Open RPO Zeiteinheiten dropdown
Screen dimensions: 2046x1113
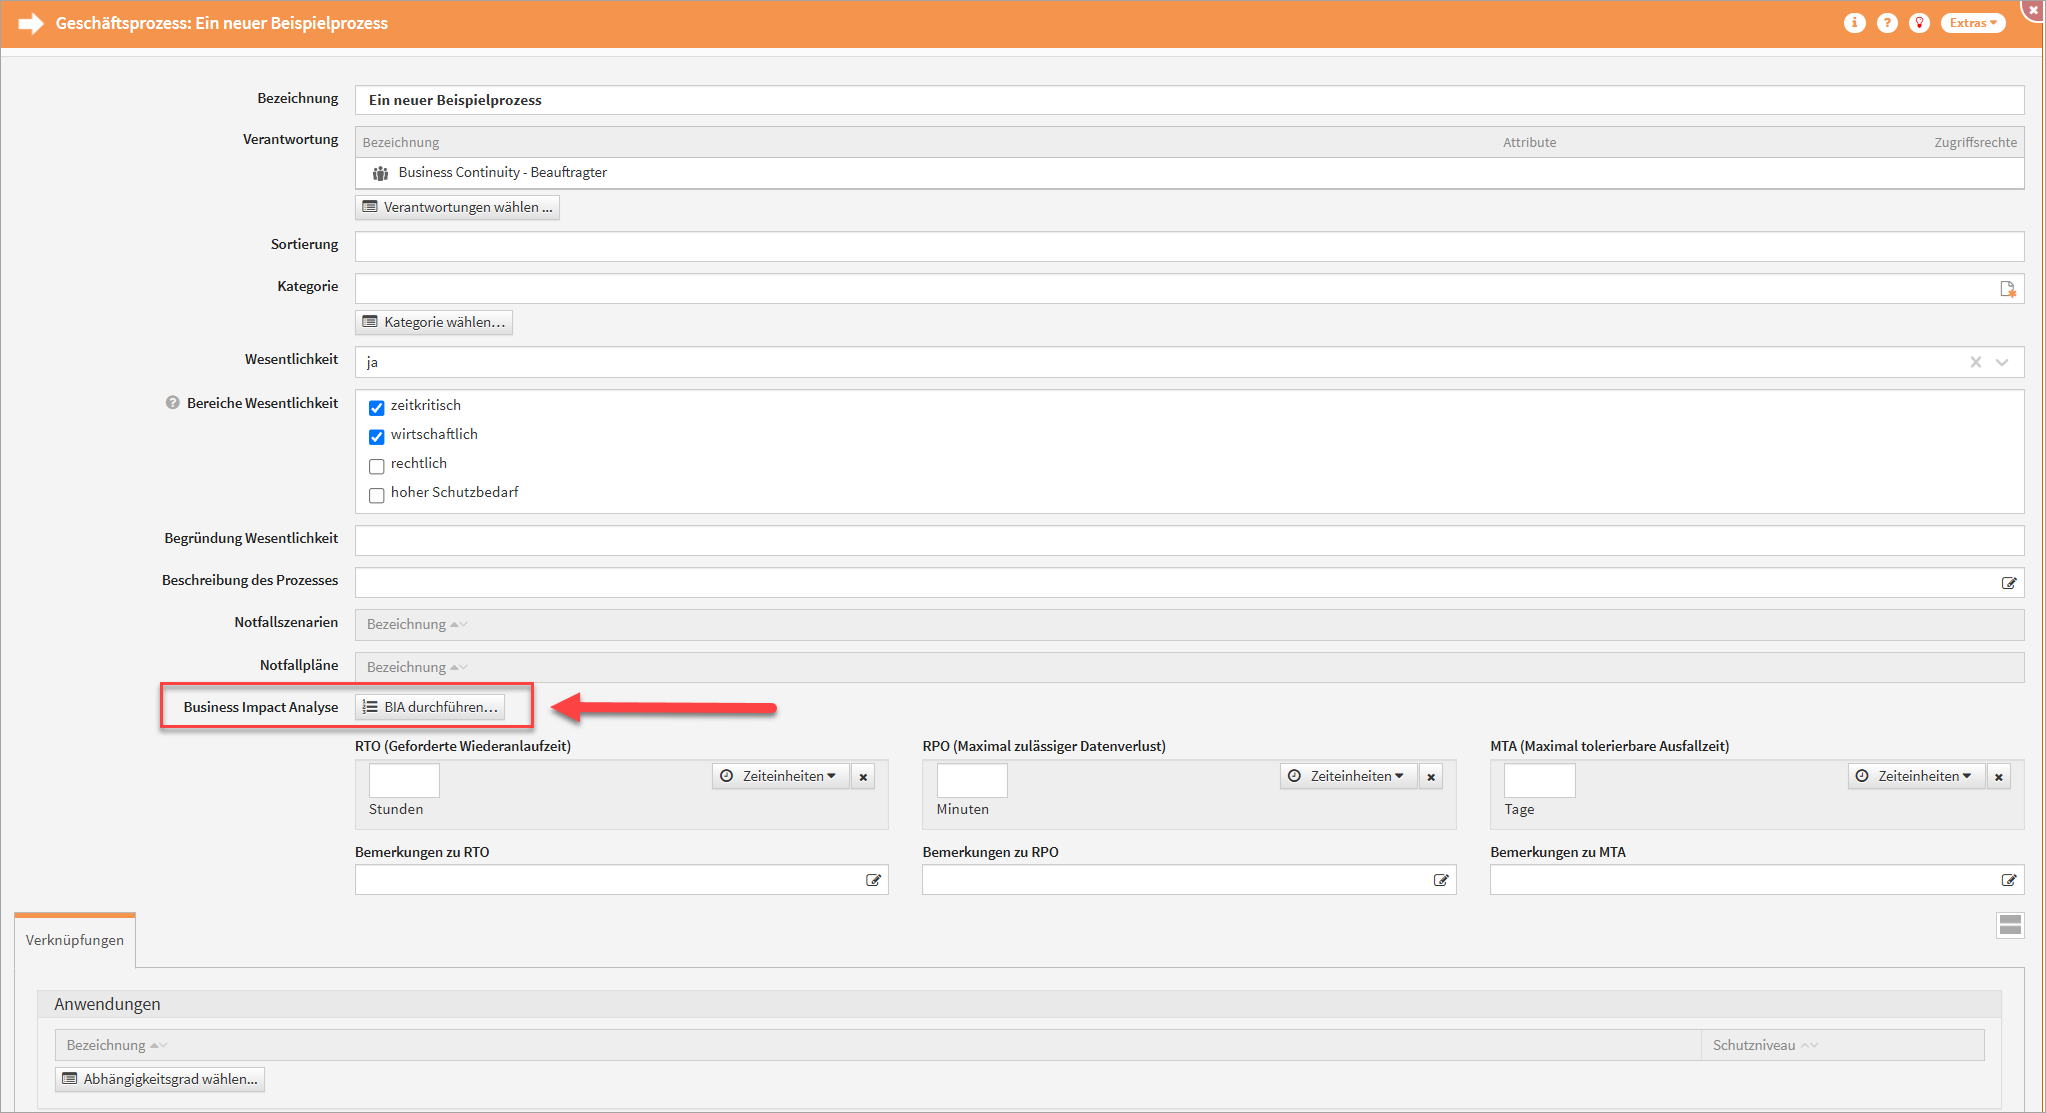click(x=1348, y=776)
